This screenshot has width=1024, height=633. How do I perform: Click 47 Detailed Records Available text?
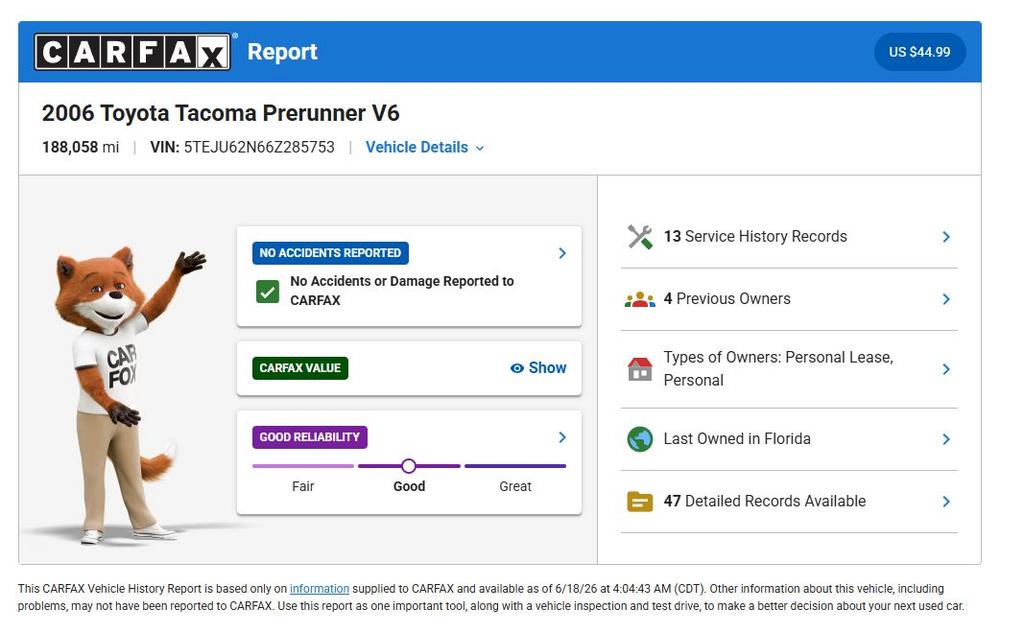(765, 501)
